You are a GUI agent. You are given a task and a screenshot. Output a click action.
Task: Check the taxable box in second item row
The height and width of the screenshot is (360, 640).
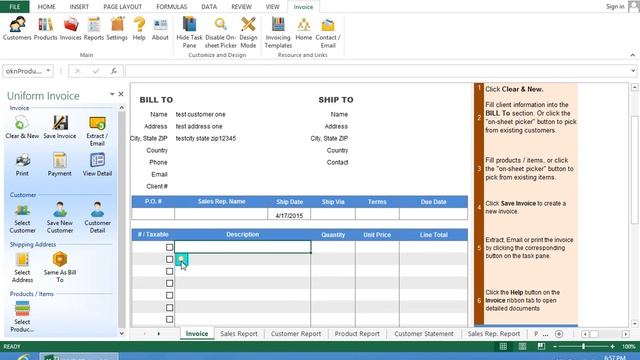(x=169, y=259)
